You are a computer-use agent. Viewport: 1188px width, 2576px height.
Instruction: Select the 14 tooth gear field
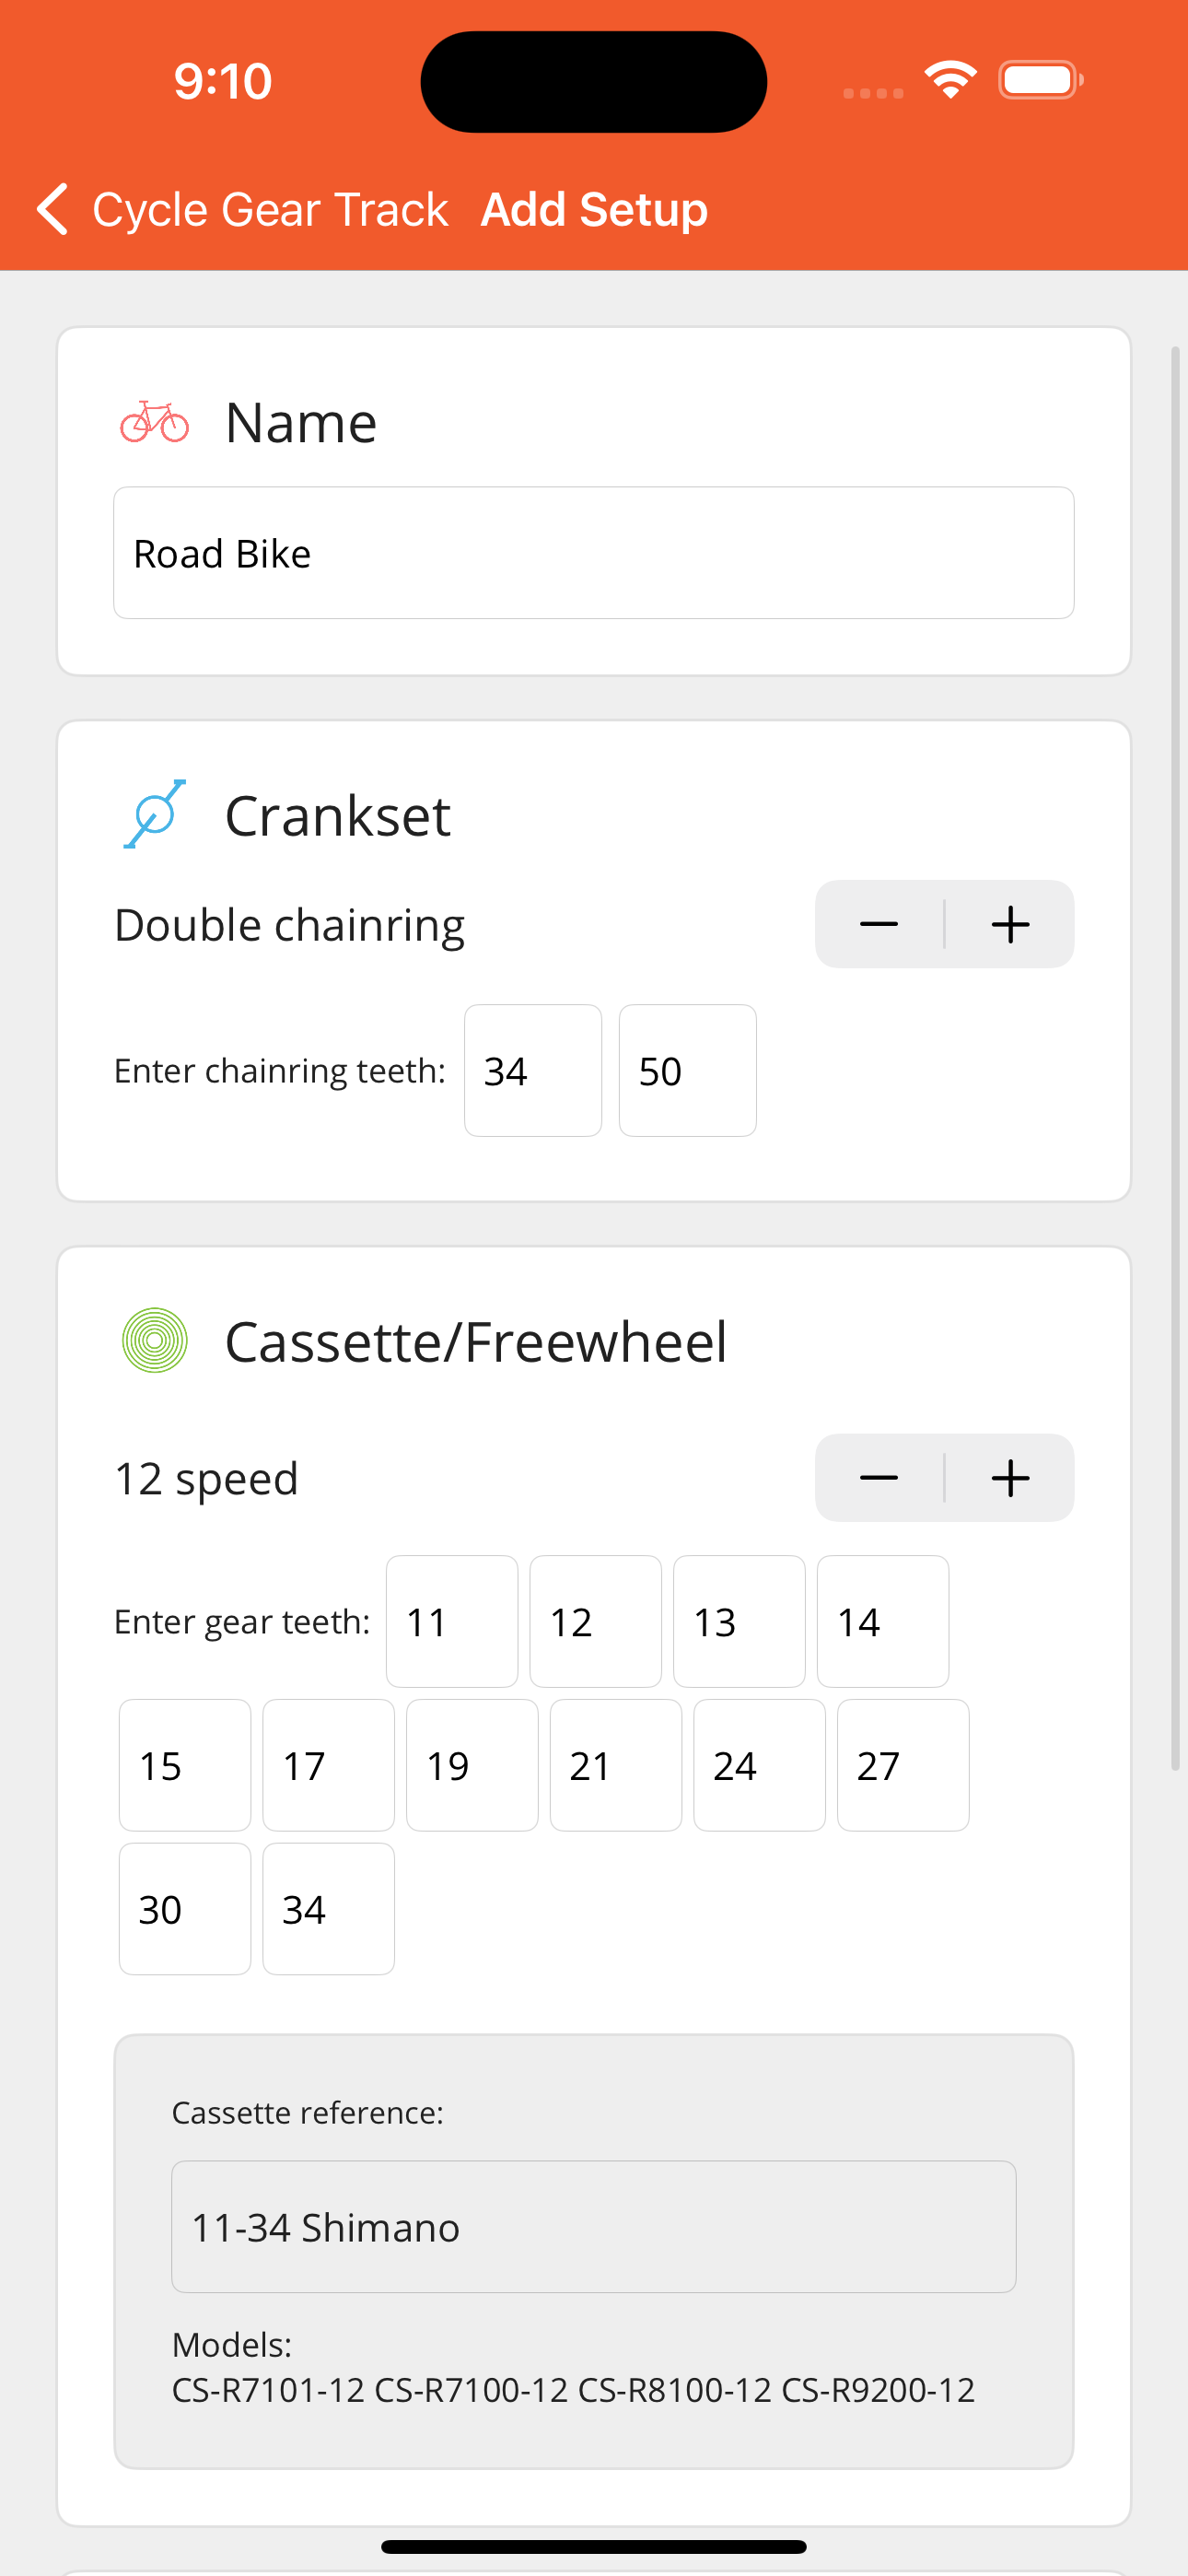coord(883,1621)
